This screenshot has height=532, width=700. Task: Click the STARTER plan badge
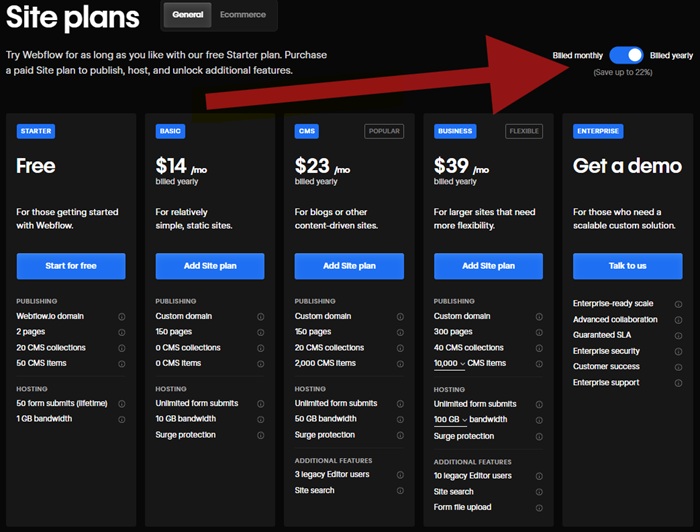[x=36, y=131]
